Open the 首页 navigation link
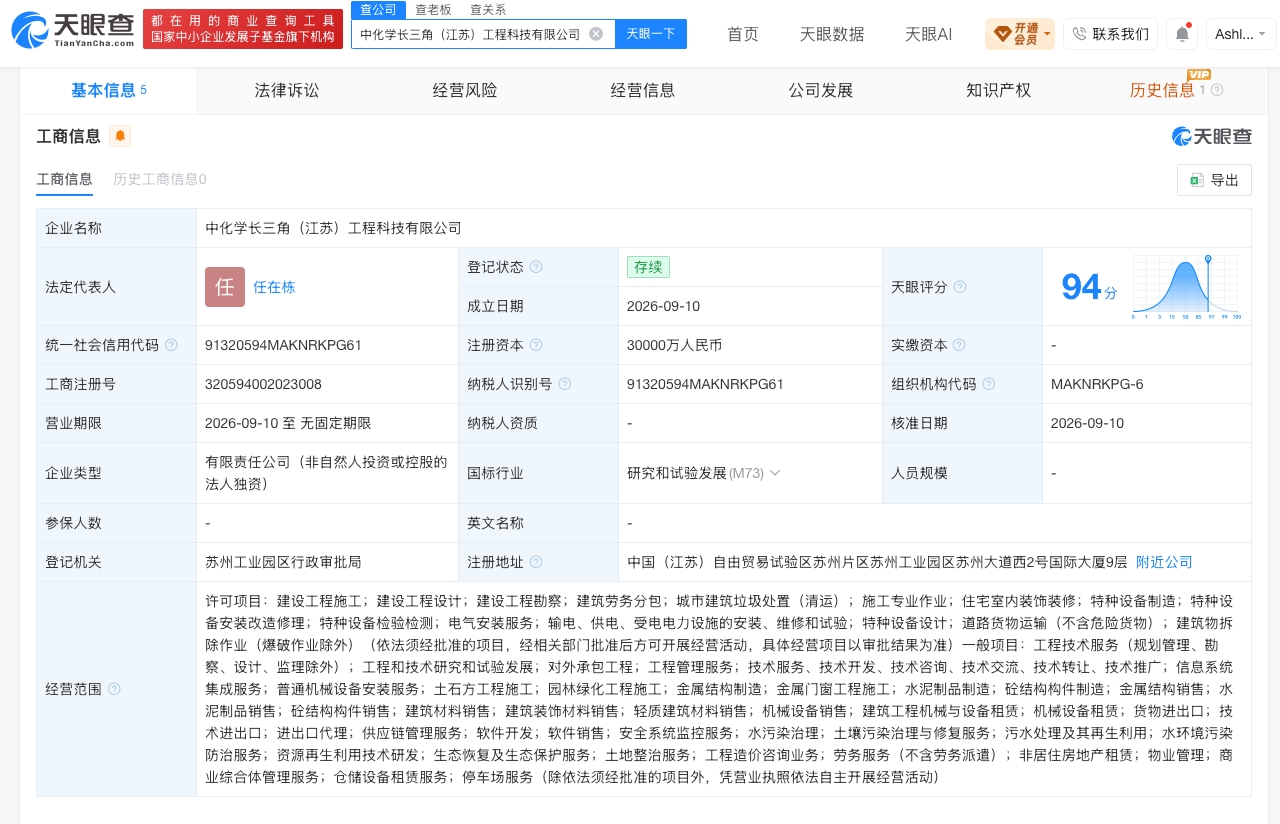1280x824 pixels. coord(743,34)
